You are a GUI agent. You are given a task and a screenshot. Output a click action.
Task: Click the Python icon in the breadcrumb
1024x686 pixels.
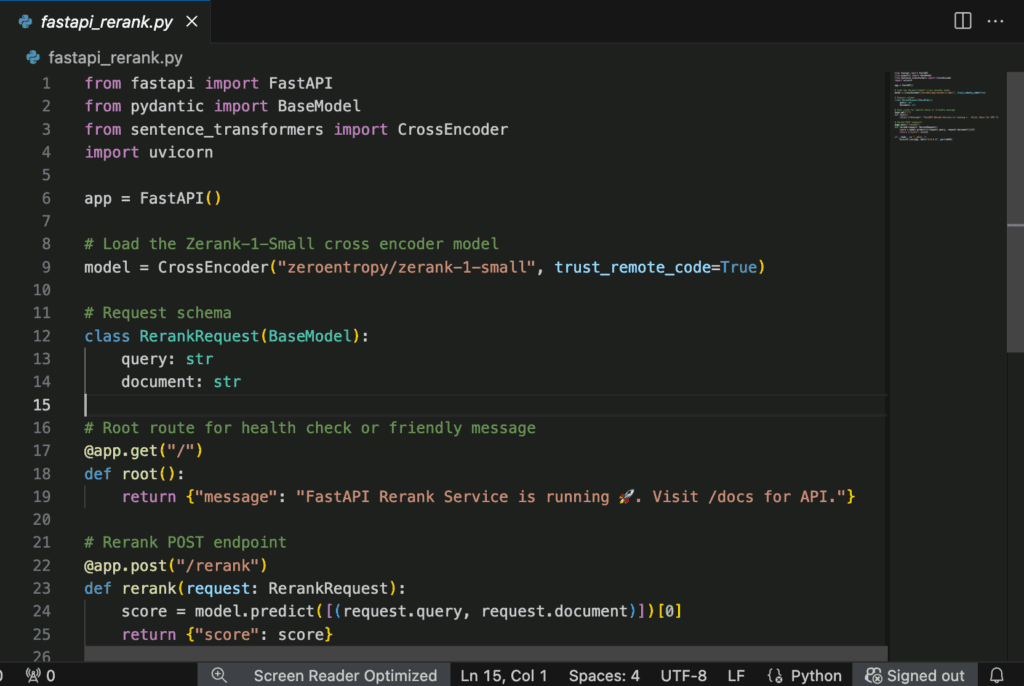tap(33, 57)
